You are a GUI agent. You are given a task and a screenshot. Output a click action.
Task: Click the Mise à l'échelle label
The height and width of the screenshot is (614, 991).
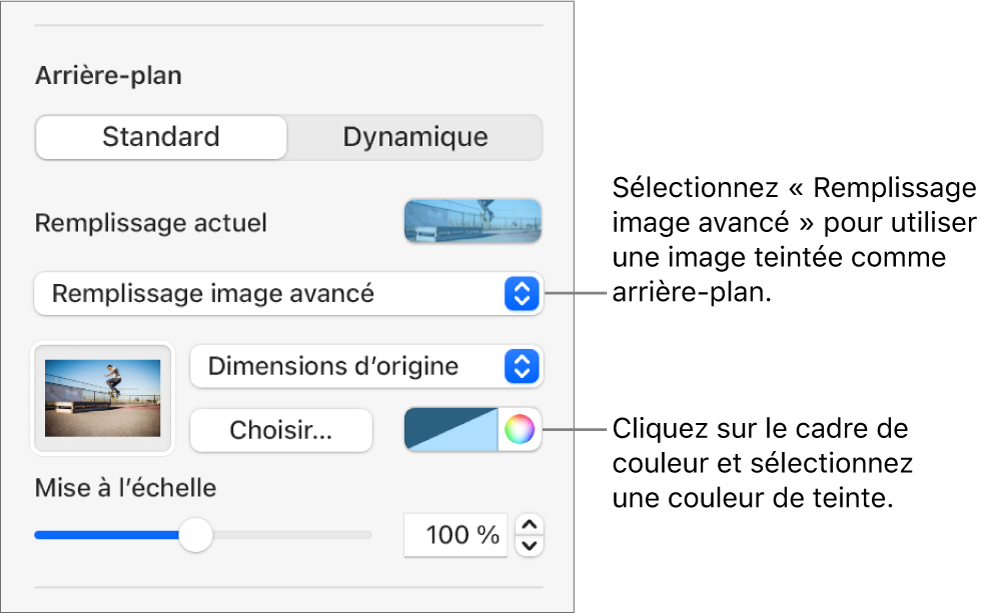[125, 488]
